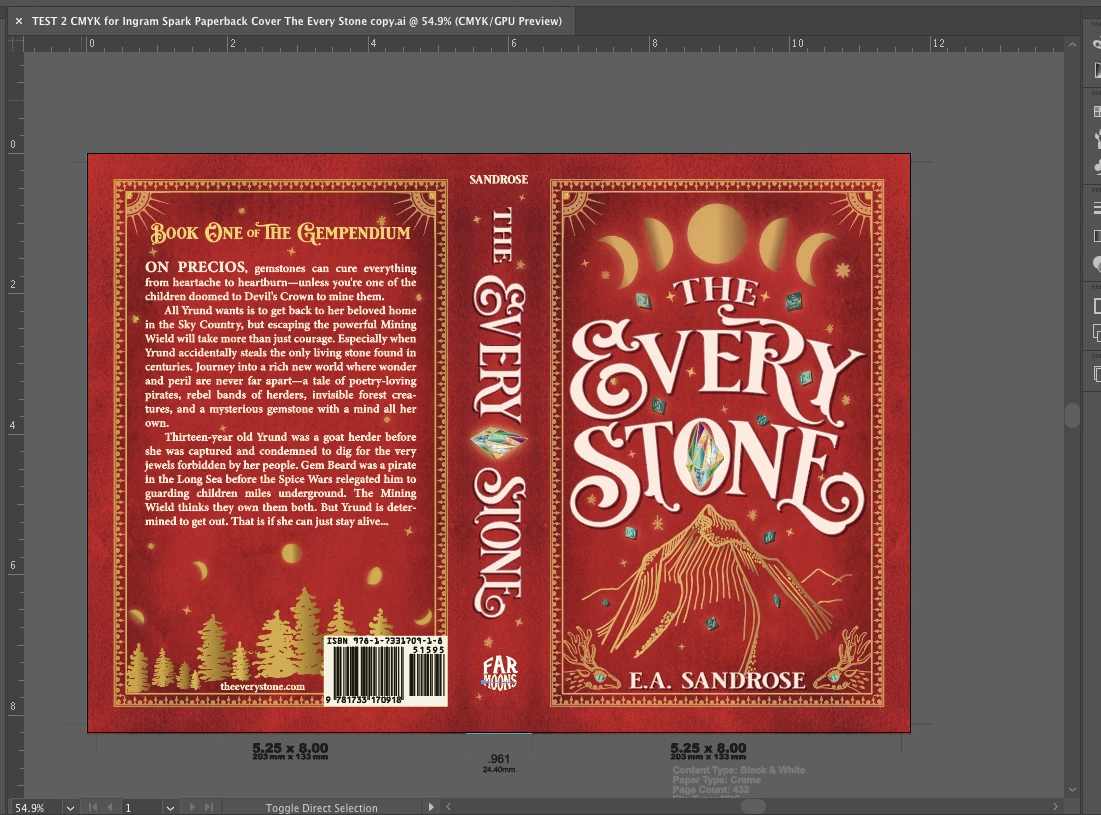
Task: Click the artboard number field
Action: coord(143,808)
